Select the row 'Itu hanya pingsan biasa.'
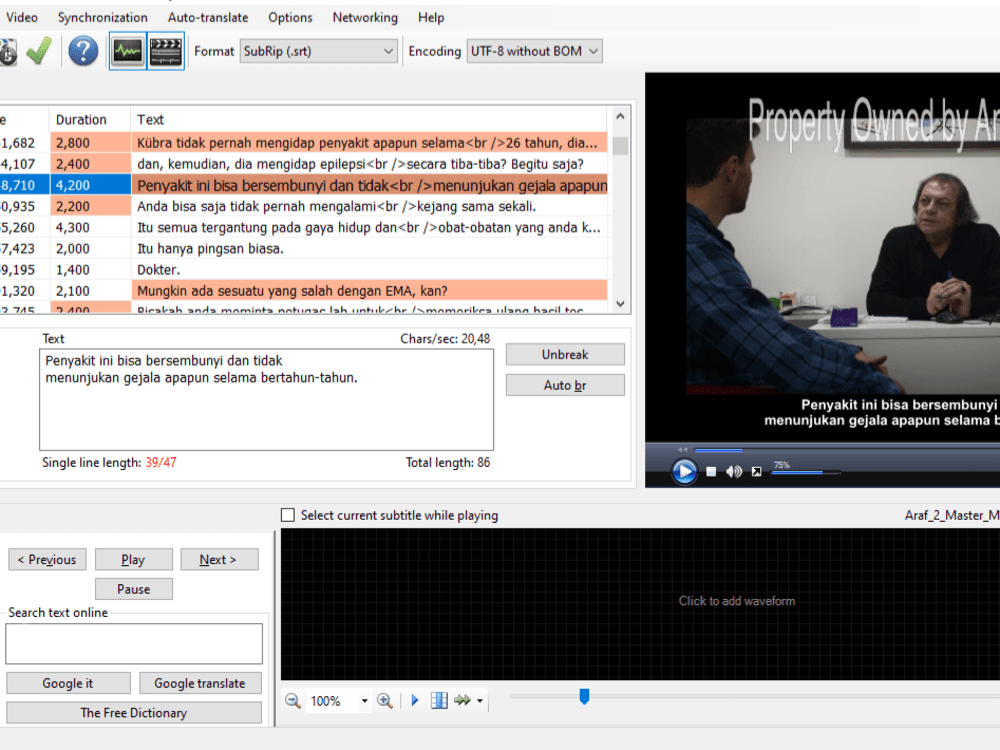The height and width of the screenshot is (750, 1000). click(304, 249)
